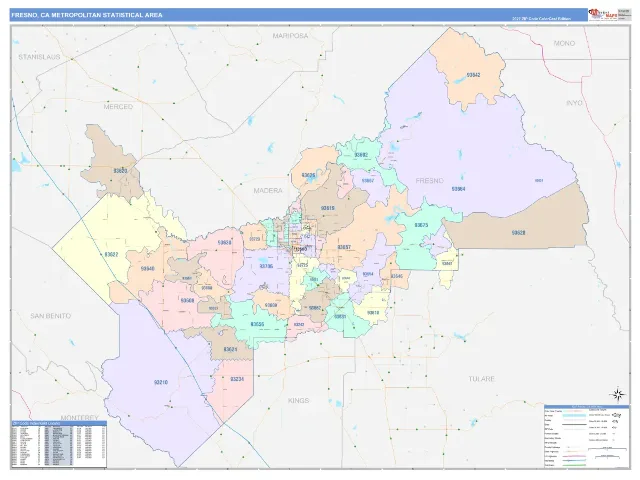Click the compass rose north arrow
This screenshot has height=480, width=640.
pos(618,394)
